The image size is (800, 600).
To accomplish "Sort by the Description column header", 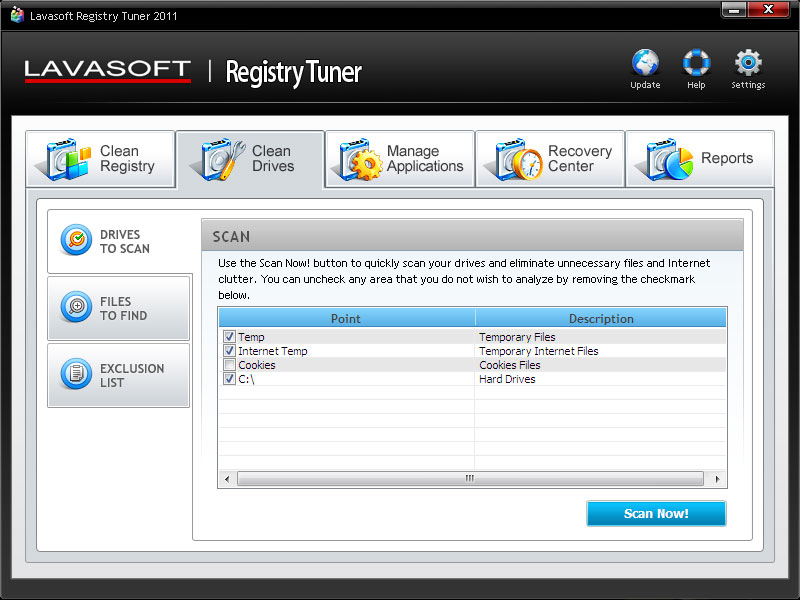I will pos(601,318).
